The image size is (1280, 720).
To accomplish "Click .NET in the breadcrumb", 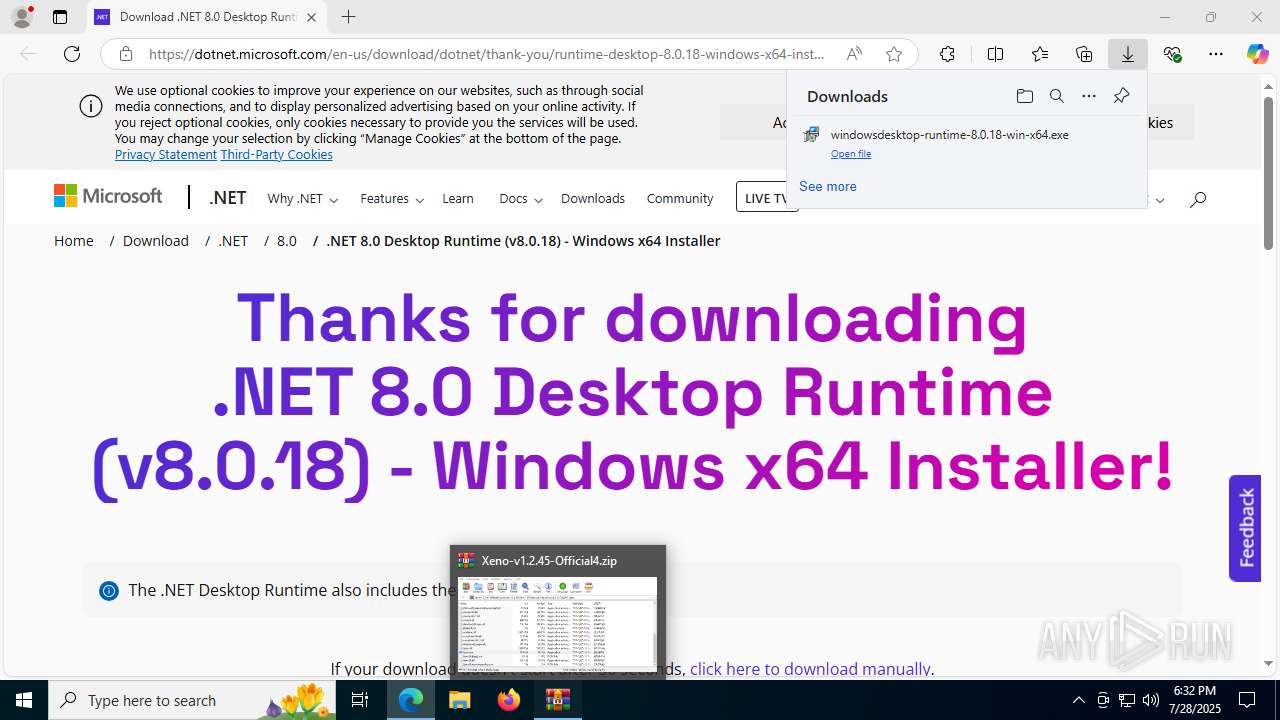I will coord(233,240).
